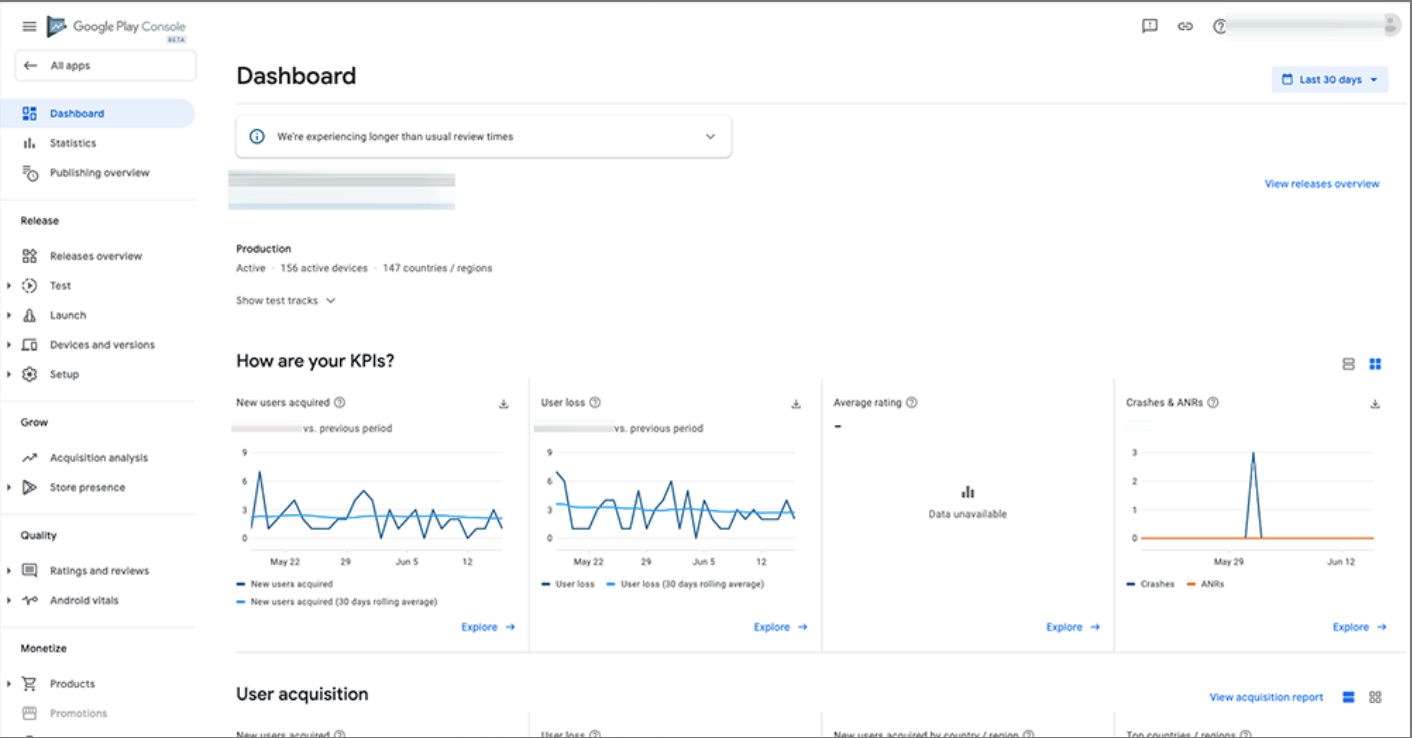Click help icon next to New users acquired

[x=340, y=403]
